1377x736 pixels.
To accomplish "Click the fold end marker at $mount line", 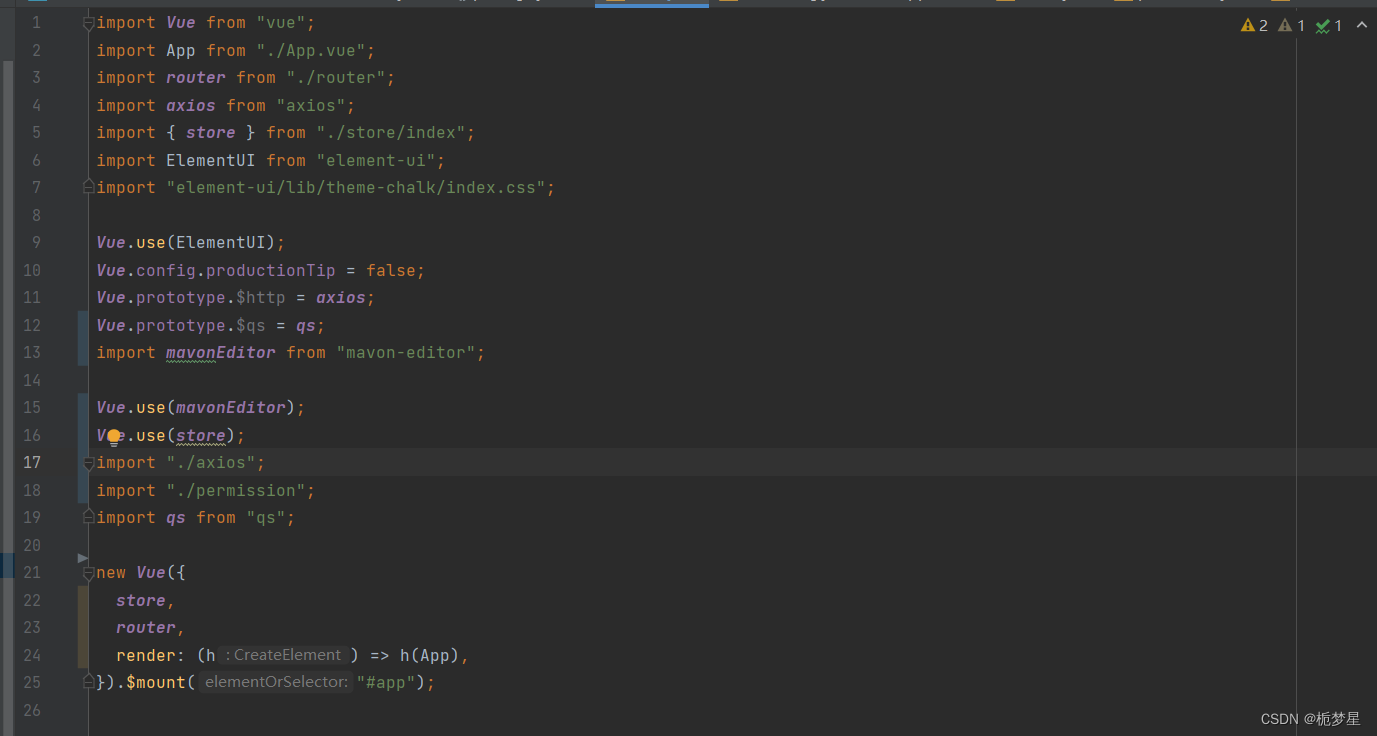I will pos(88,682).
